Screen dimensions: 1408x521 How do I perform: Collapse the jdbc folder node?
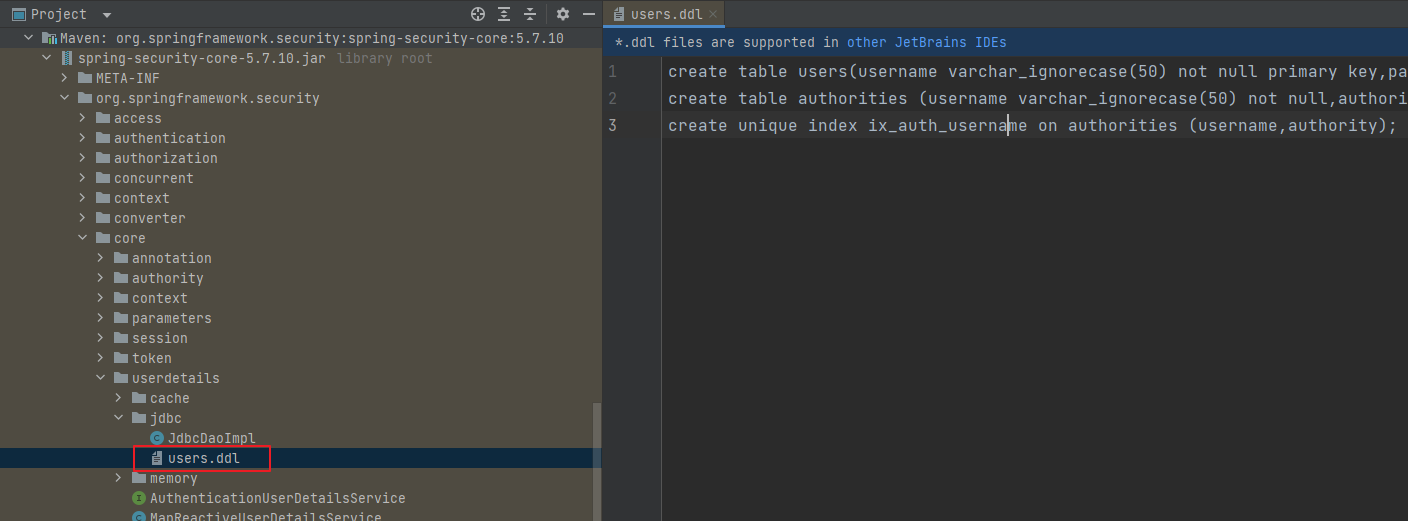click(x=119, y=418)
